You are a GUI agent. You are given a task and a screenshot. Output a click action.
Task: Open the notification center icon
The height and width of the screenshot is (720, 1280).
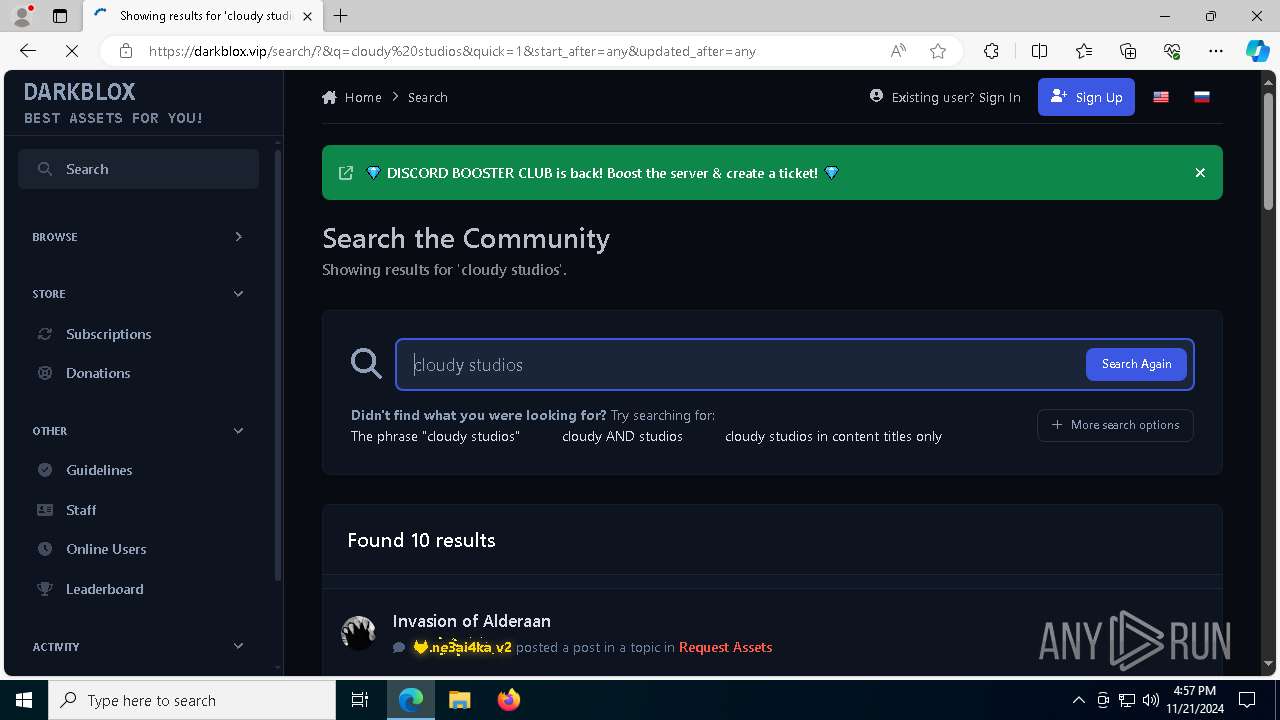tap(1247, 700)
